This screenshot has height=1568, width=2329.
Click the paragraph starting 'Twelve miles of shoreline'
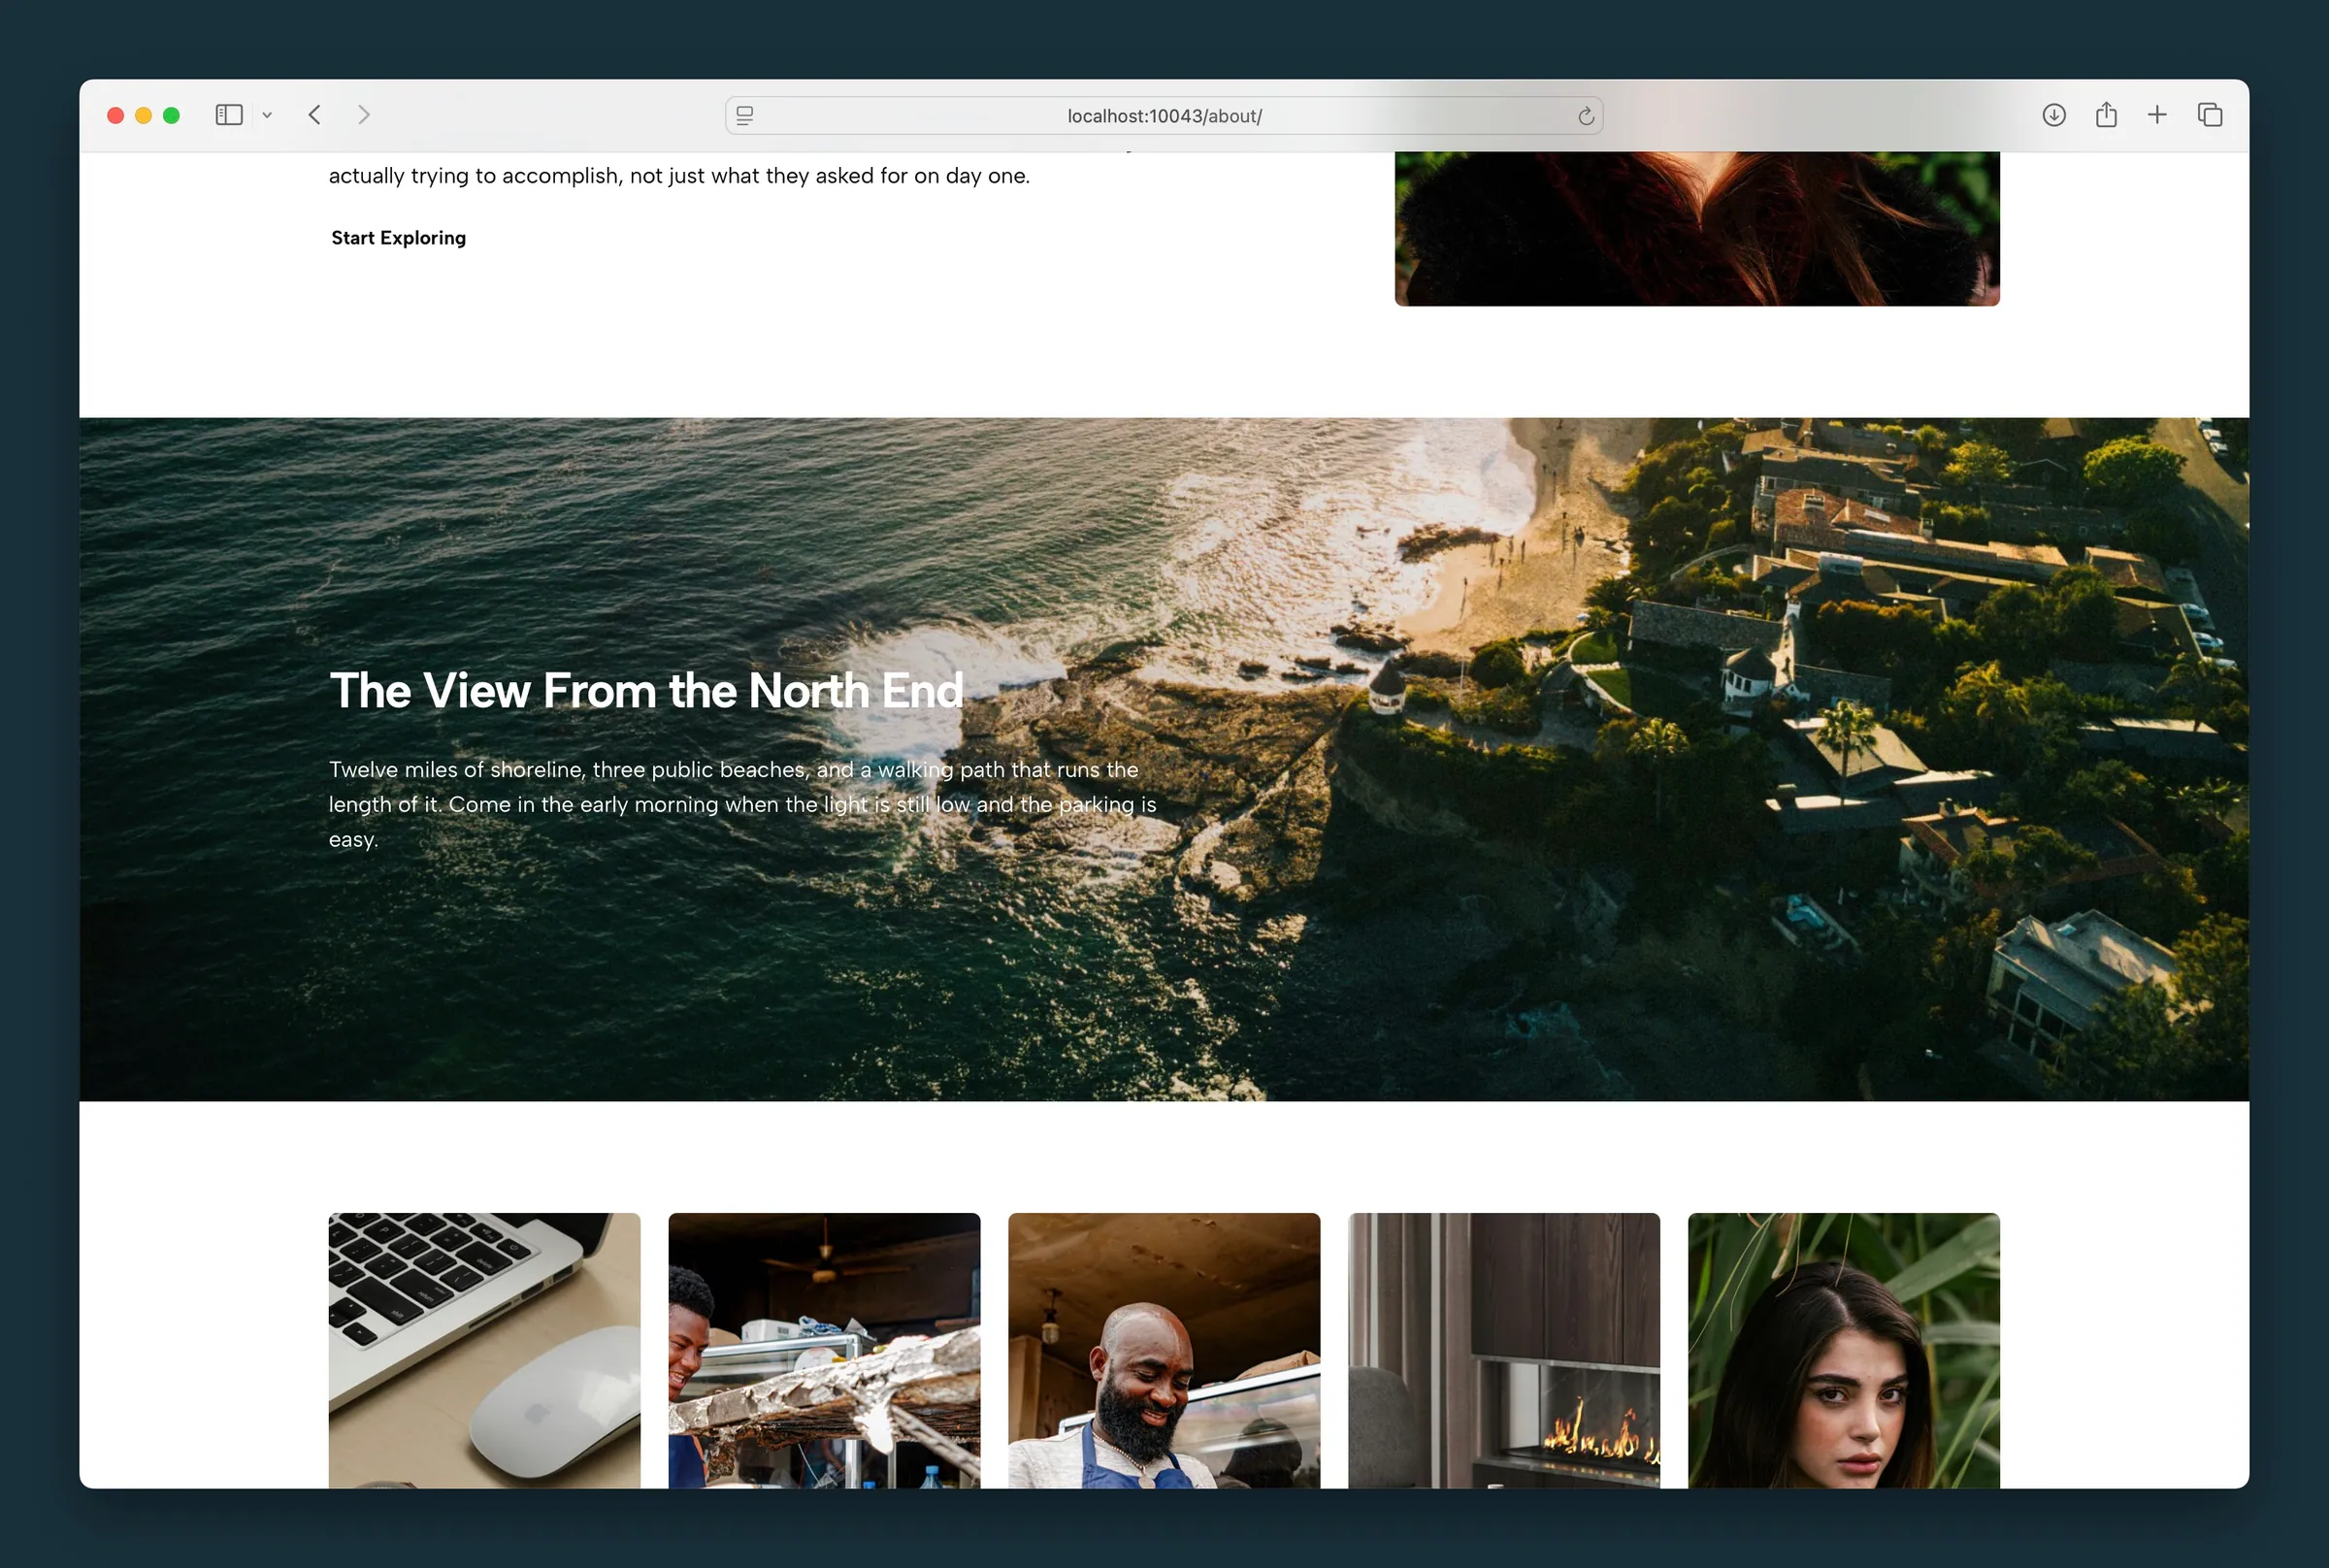[742, 804]
